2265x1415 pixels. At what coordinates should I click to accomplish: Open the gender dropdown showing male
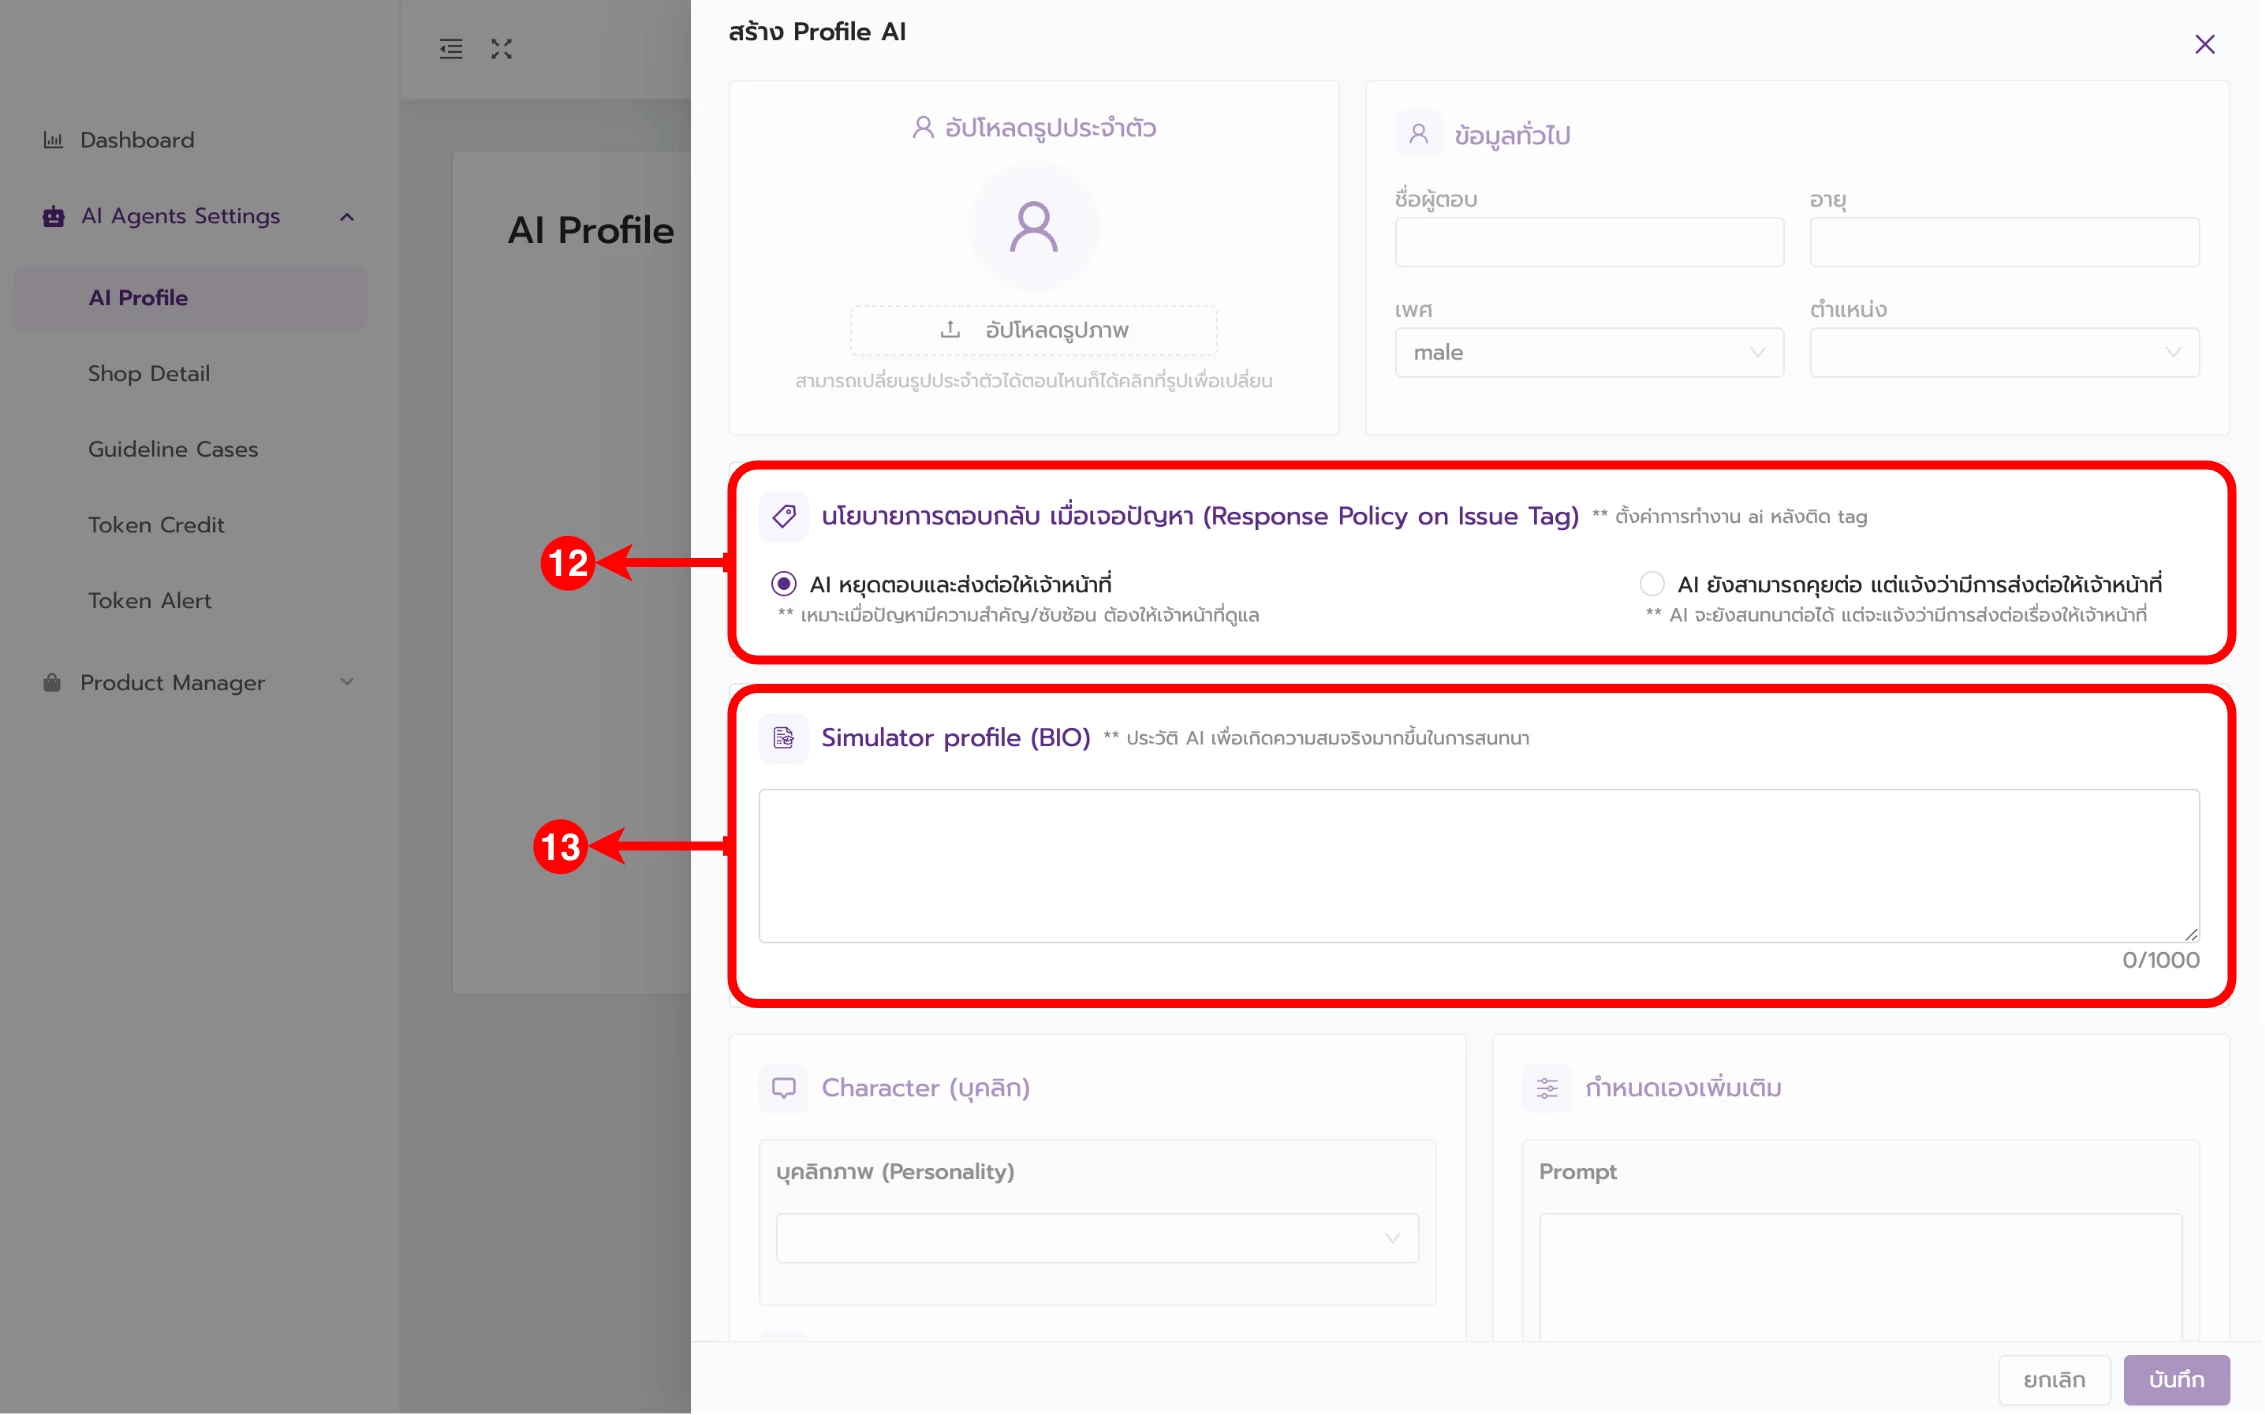coord(1588,353)
